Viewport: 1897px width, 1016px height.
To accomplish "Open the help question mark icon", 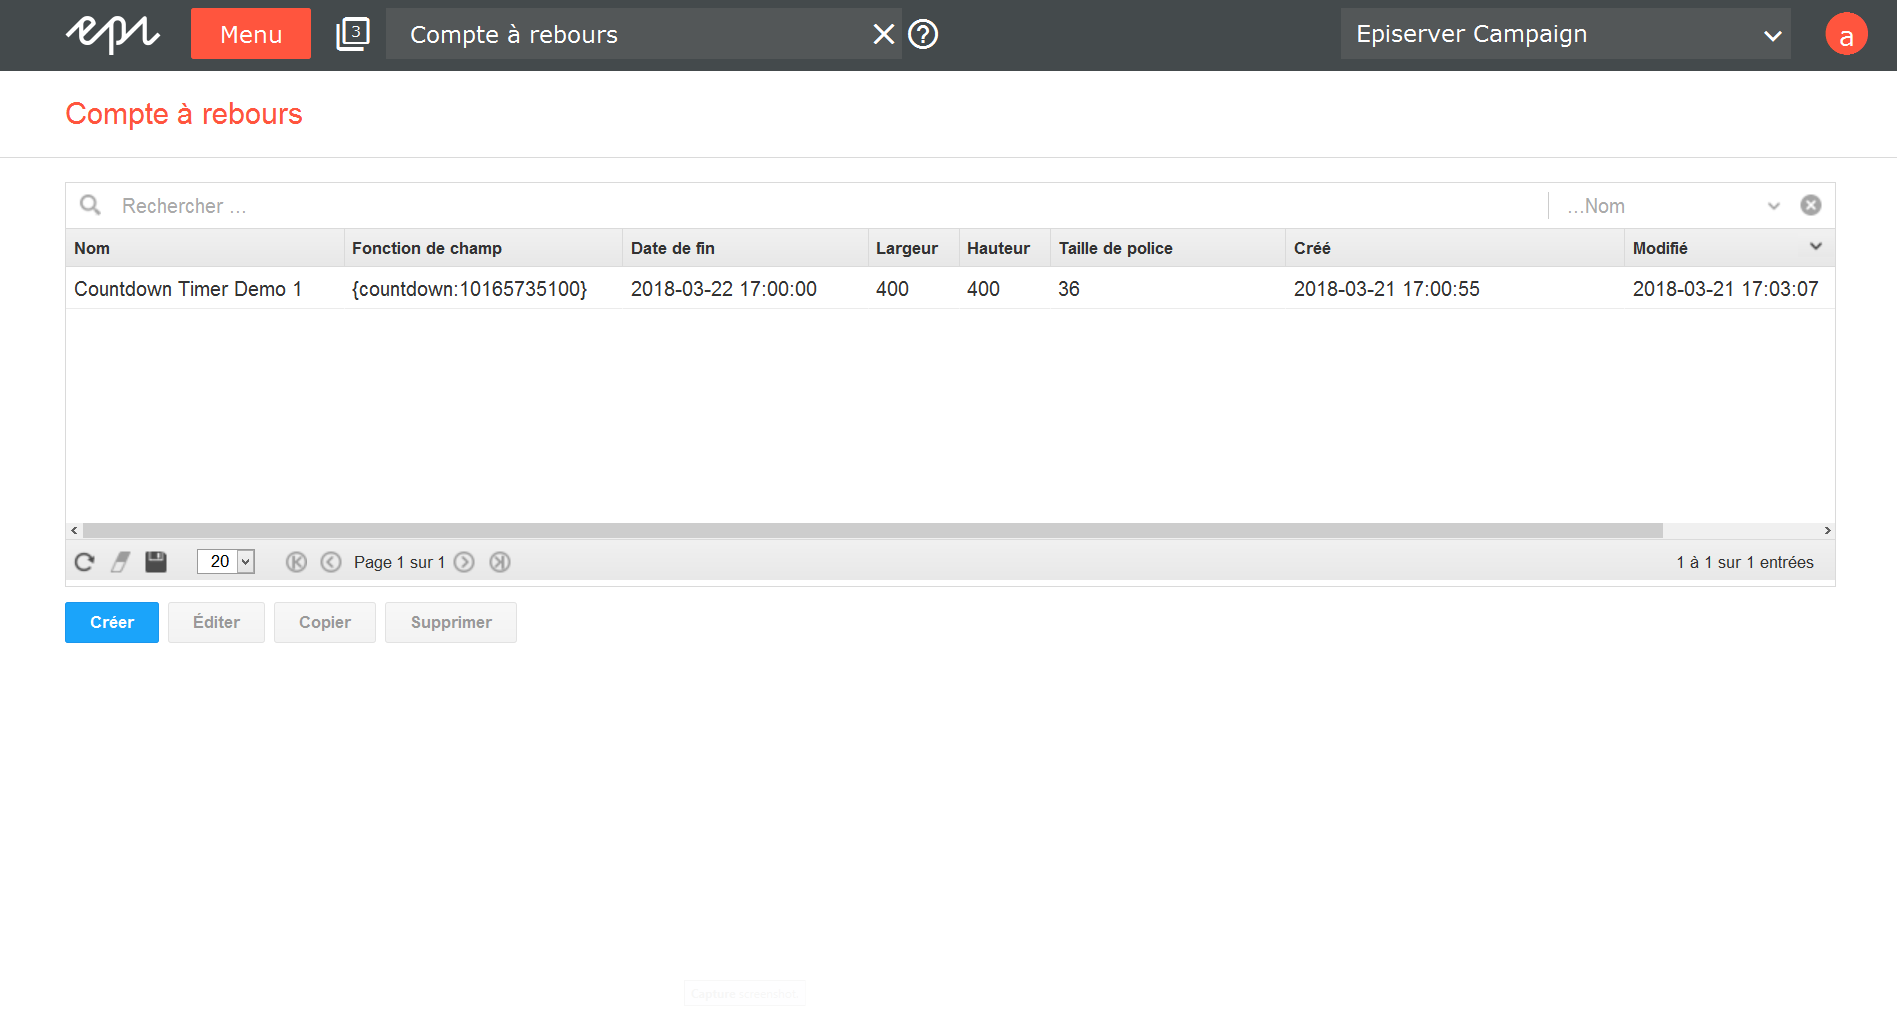I will [923, 34].
